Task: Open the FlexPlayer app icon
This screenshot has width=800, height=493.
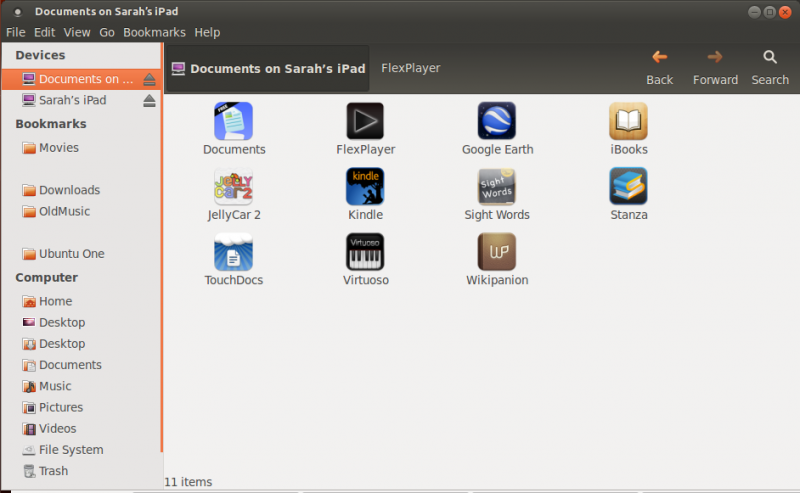Action: tap(365, 121)
